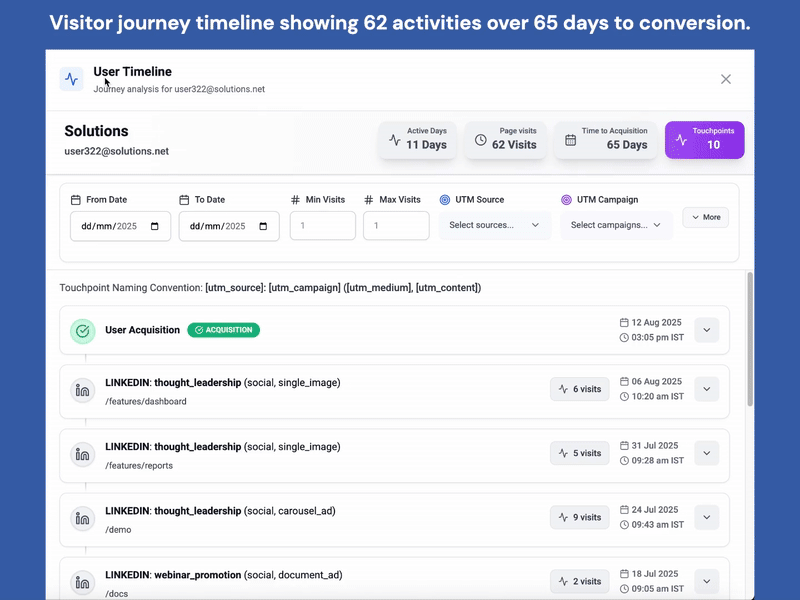Viewport: 800px width, 600px height.
Task: Click the pulse icon in Touchpoints card
Action: 681,139
